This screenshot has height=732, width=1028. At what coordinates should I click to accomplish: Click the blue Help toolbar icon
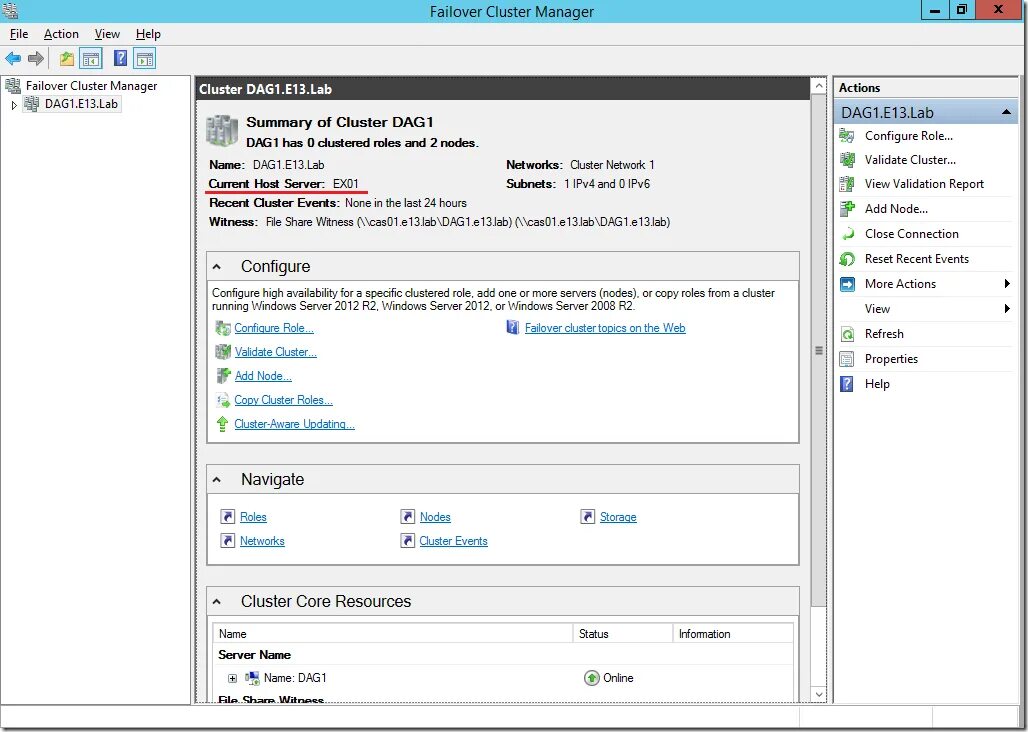(x=120, y=58)
